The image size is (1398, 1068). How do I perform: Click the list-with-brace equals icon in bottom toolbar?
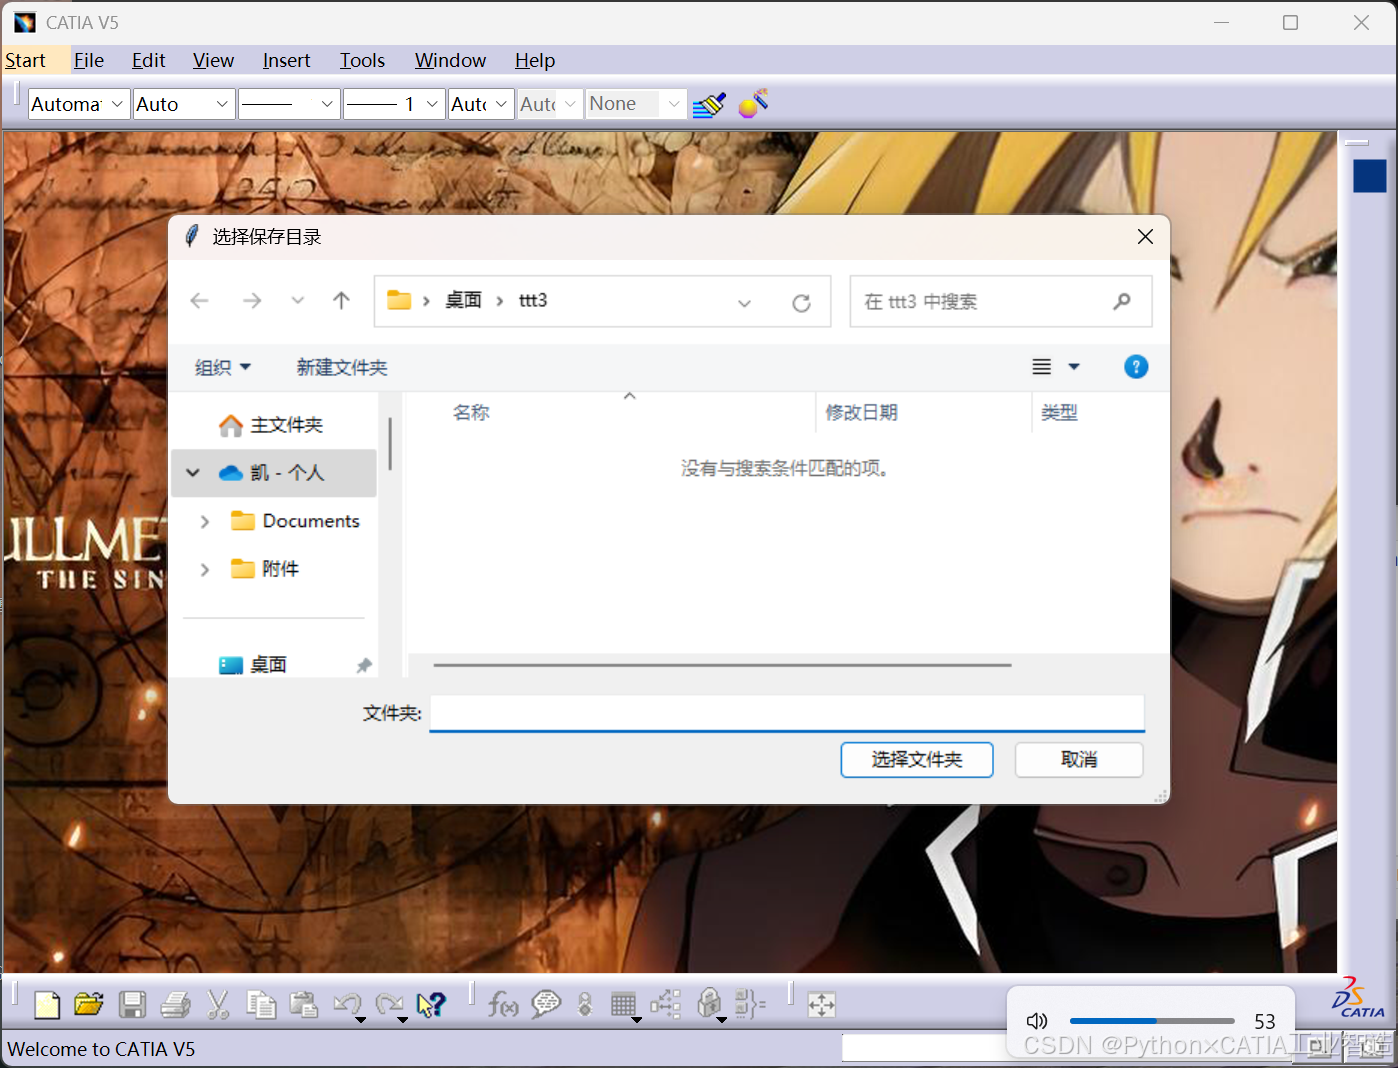[750, 1004]
